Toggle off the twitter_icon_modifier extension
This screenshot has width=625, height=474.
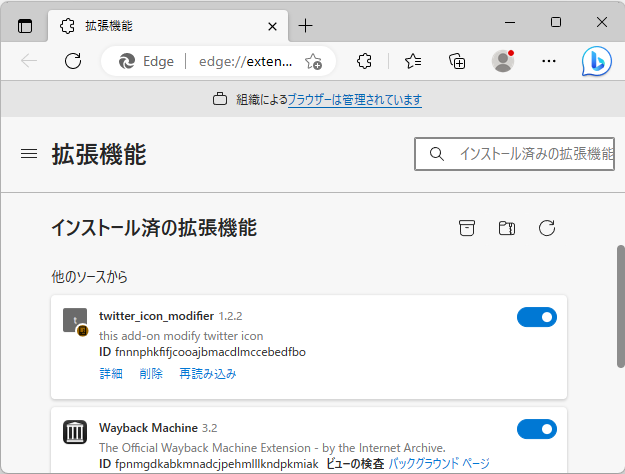coord(537,317)
